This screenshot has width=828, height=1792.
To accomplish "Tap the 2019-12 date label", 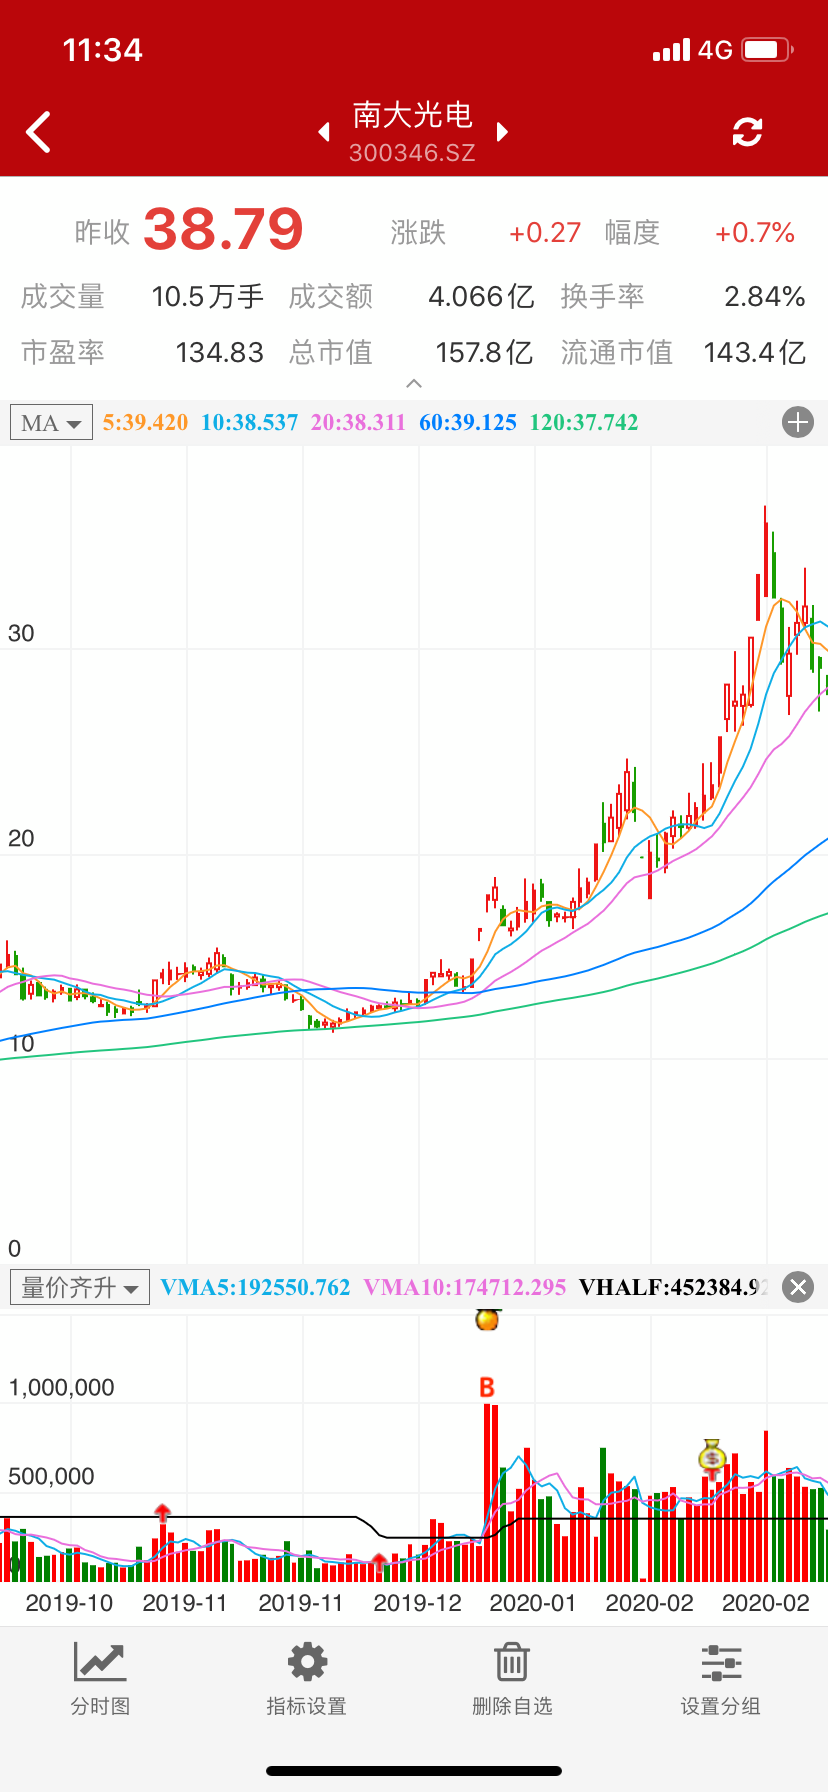I will (417, 1603).
